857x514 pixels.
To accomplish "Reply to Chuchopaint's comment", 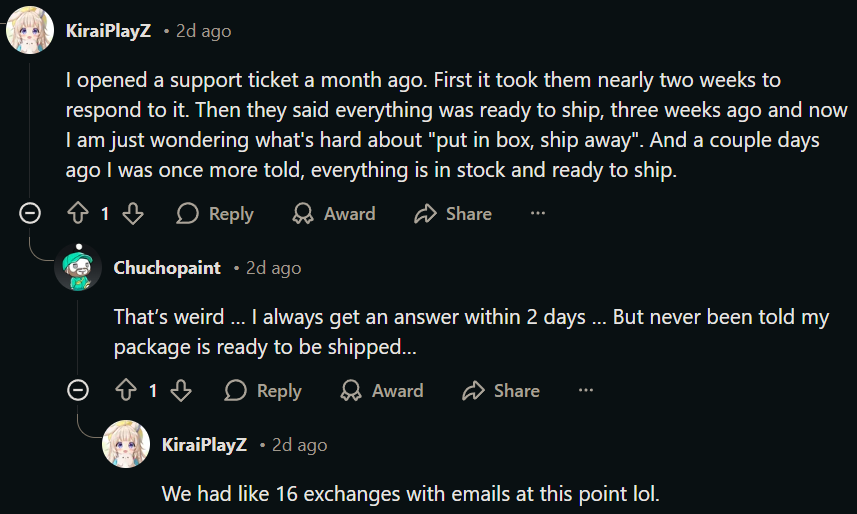I will pyautogui.click(x=263, y=390).
